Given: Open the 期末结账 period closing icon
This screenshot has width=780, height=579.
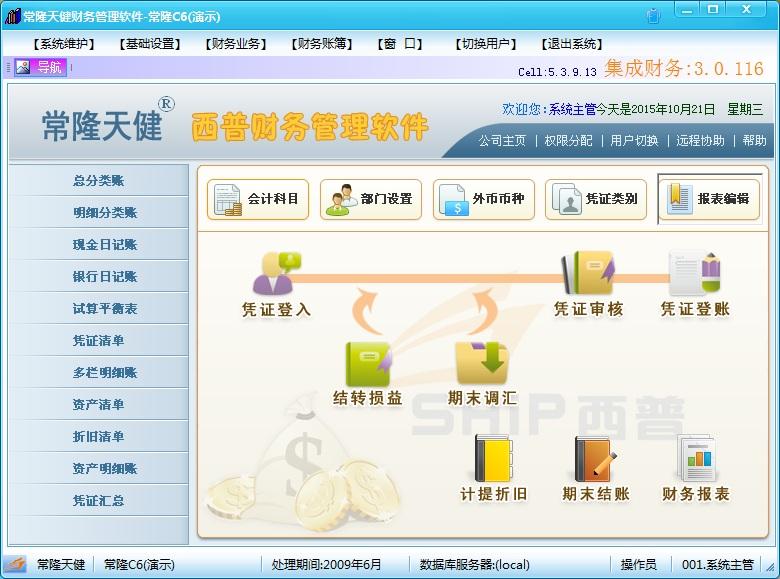Looking at the screenshot, I should 596,461.
